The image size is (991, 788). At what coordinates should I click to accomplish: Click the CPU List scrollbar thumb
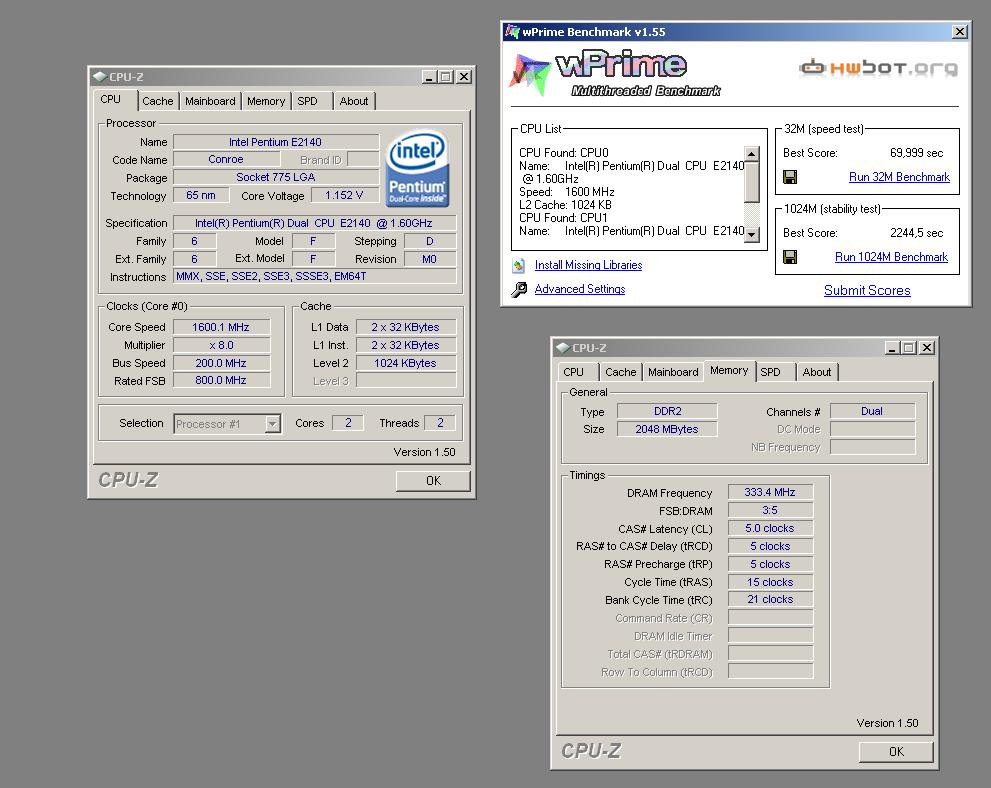(x=751, y=182)
